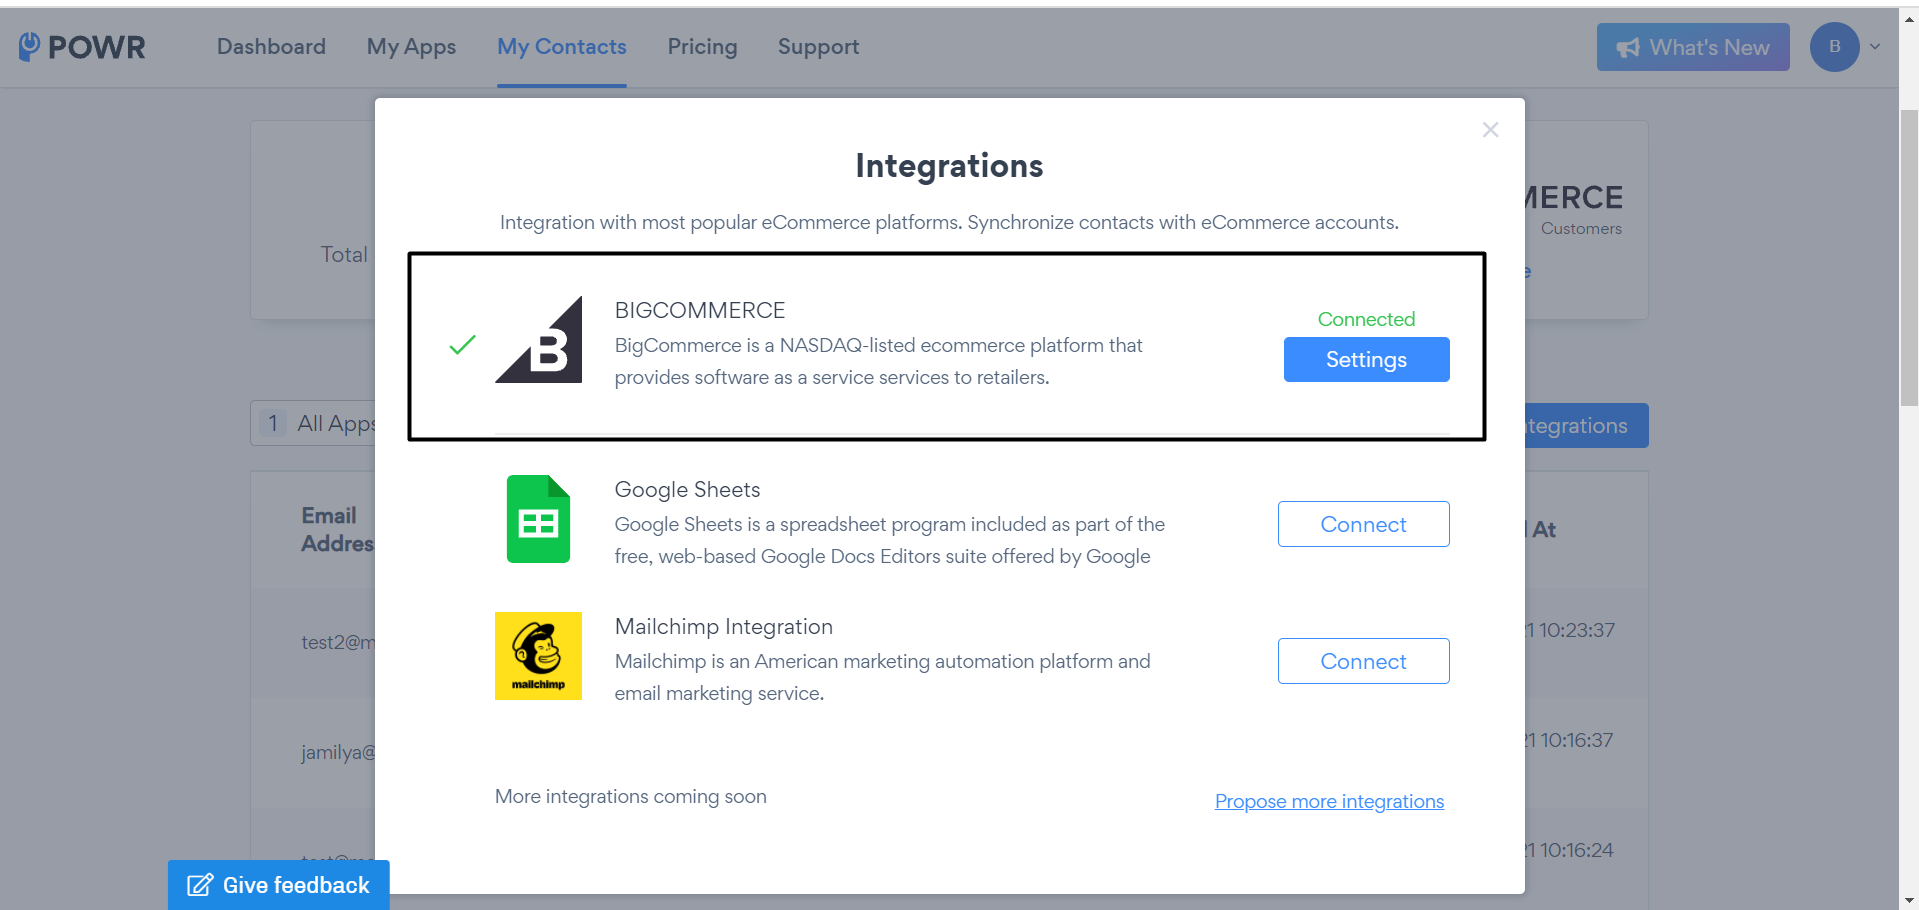Click the Mailchimp Integration title text
Image resolution: width=1919 pixels, height=910 pixels.
point(724,626)
